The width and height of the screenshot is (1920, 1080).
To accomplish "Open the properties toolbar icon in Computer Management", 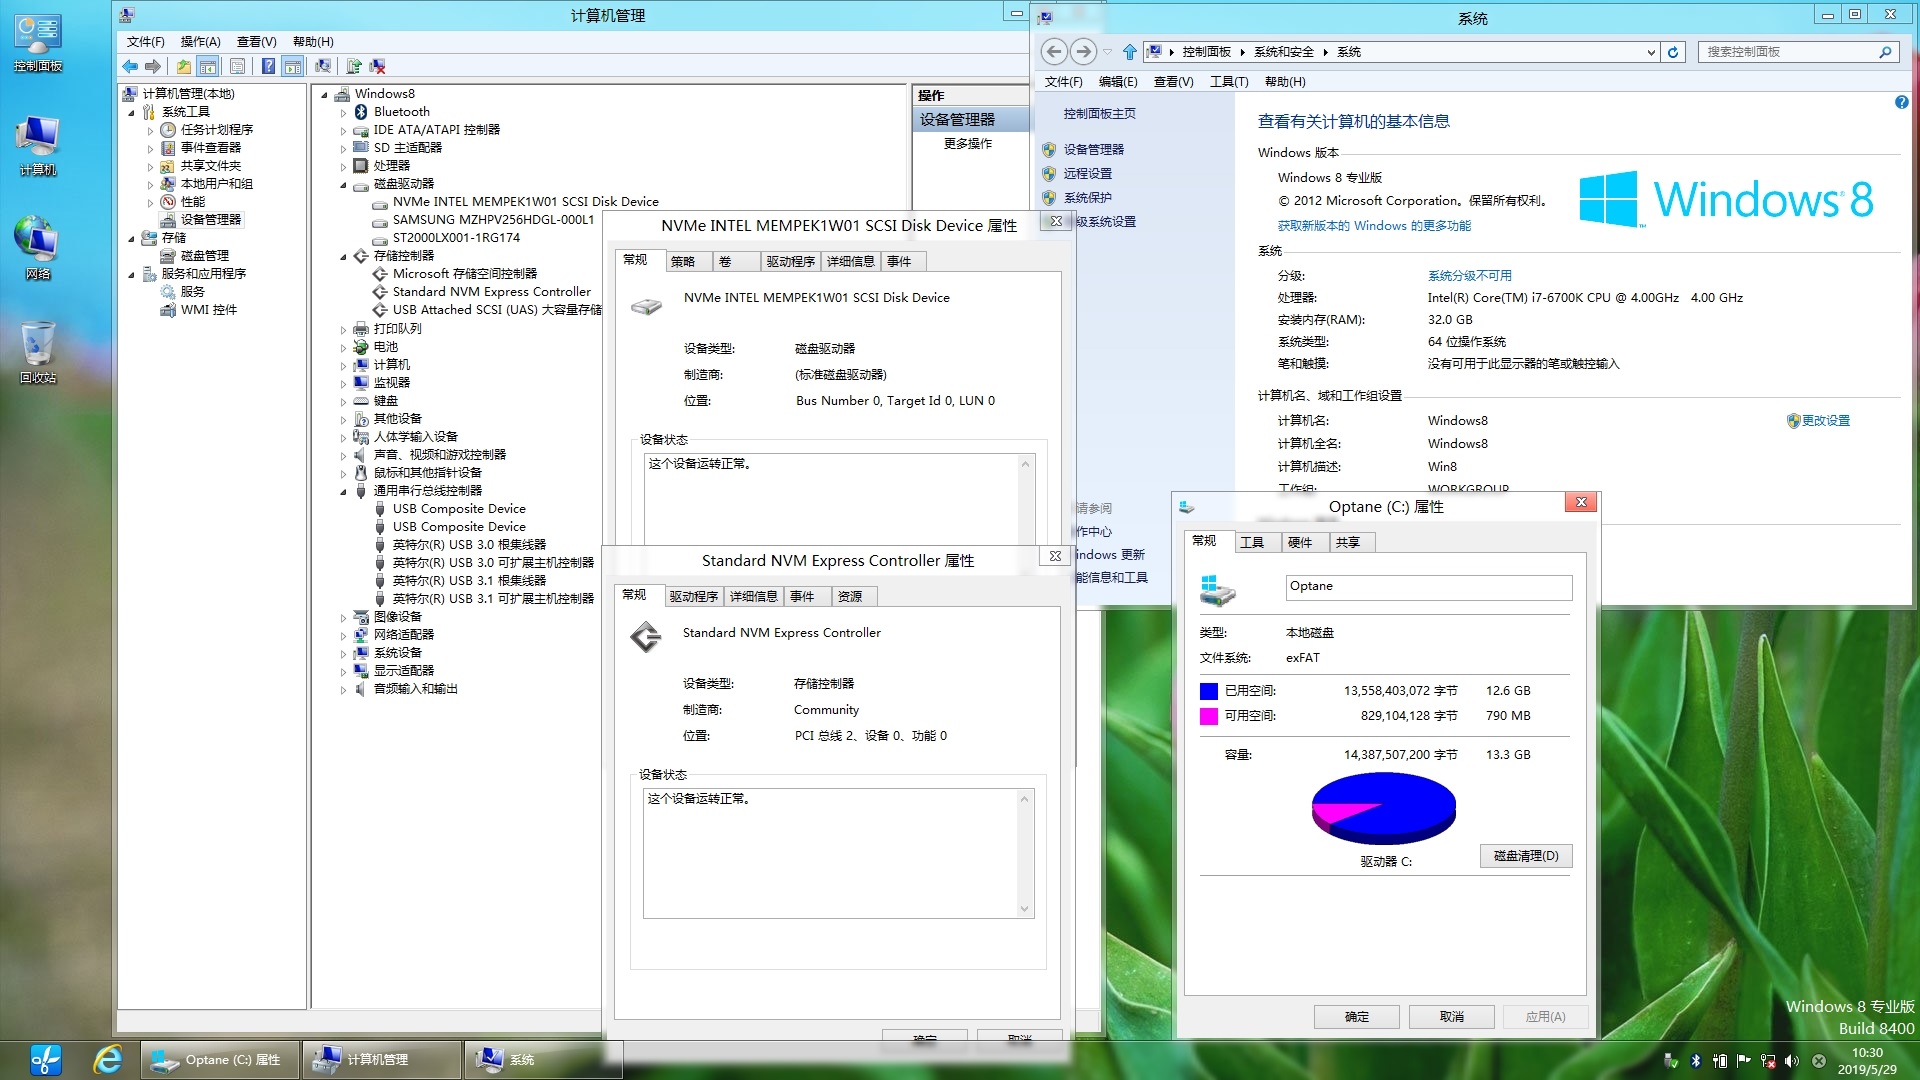I will coord(237,66).
